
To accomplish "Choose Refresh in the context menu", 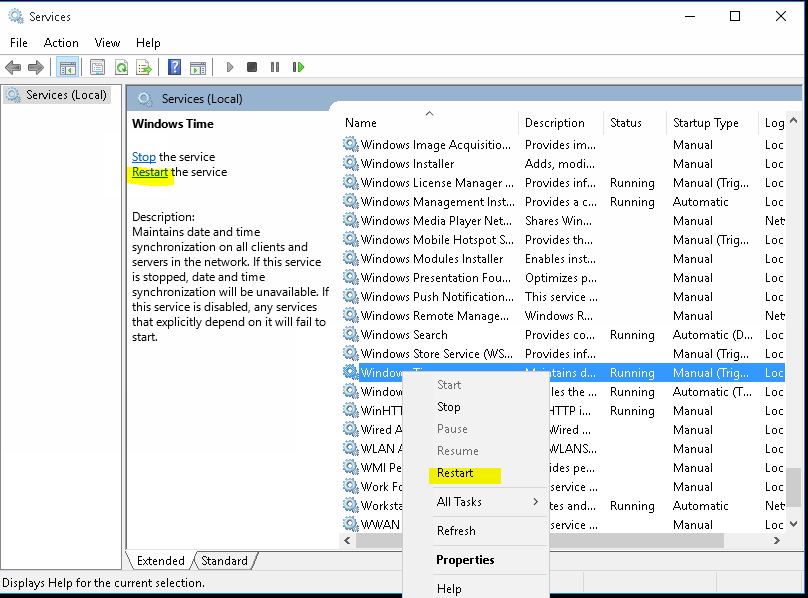I will tap(456, 530).
